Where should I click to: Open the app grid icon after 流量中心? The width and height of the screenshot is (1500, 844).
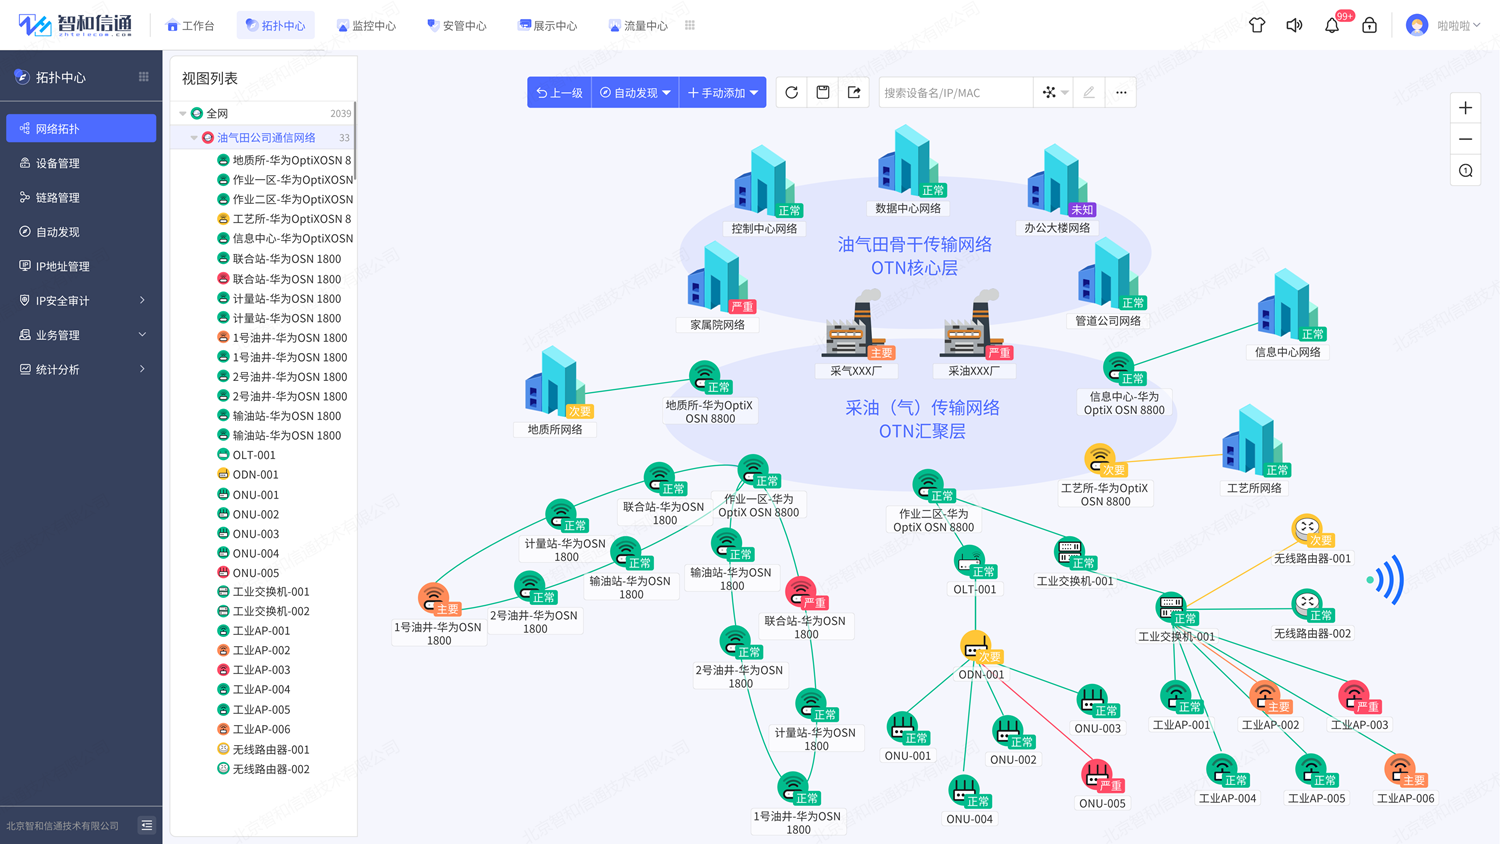click(690, 25)
